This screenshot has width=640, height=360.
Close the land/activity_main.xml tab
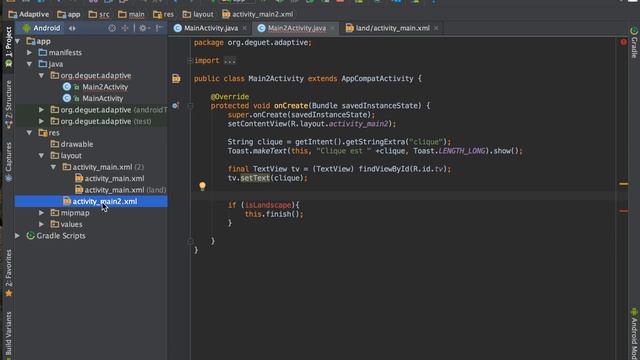tap(436, 28)
